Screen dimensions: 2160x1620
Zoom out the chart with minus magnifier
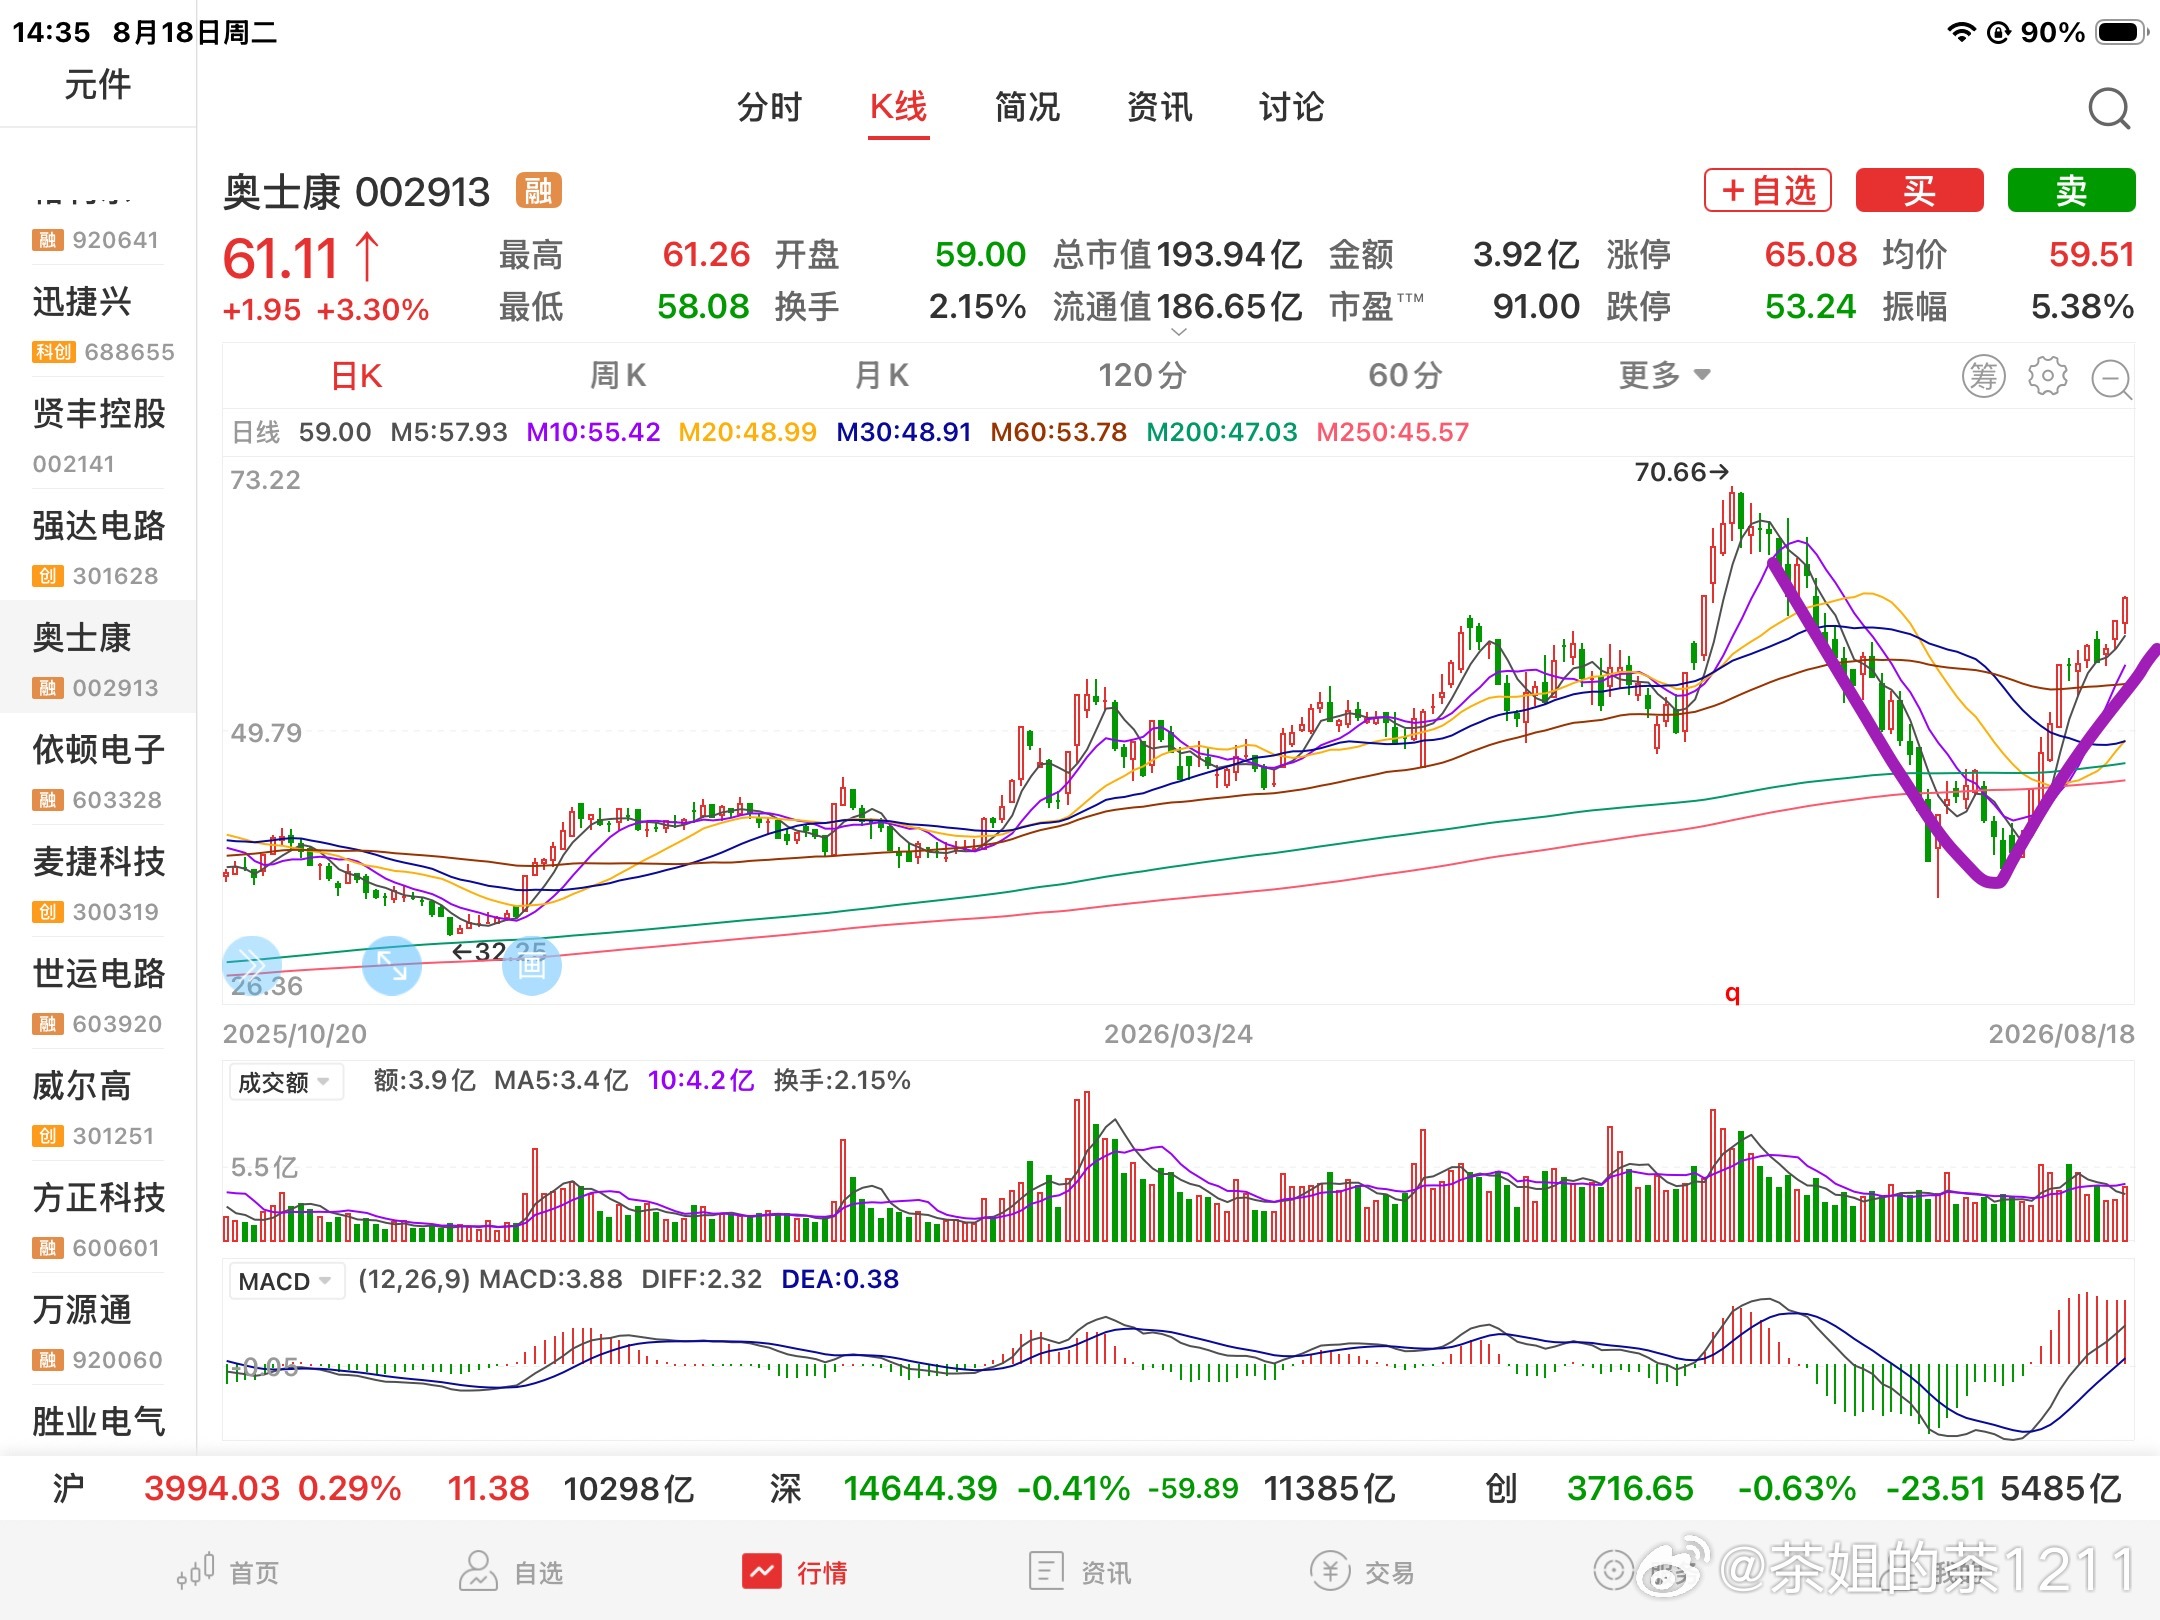(2111, 378)
